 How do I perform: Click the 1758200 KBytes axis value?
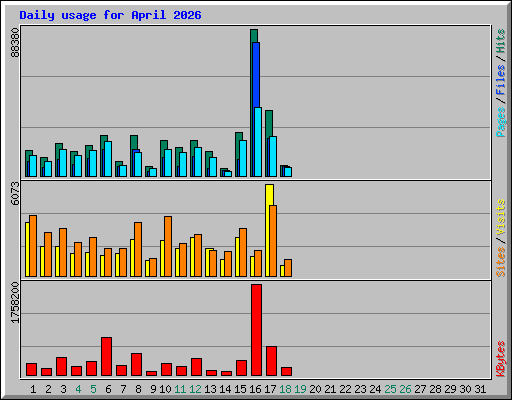coord(15,302)
